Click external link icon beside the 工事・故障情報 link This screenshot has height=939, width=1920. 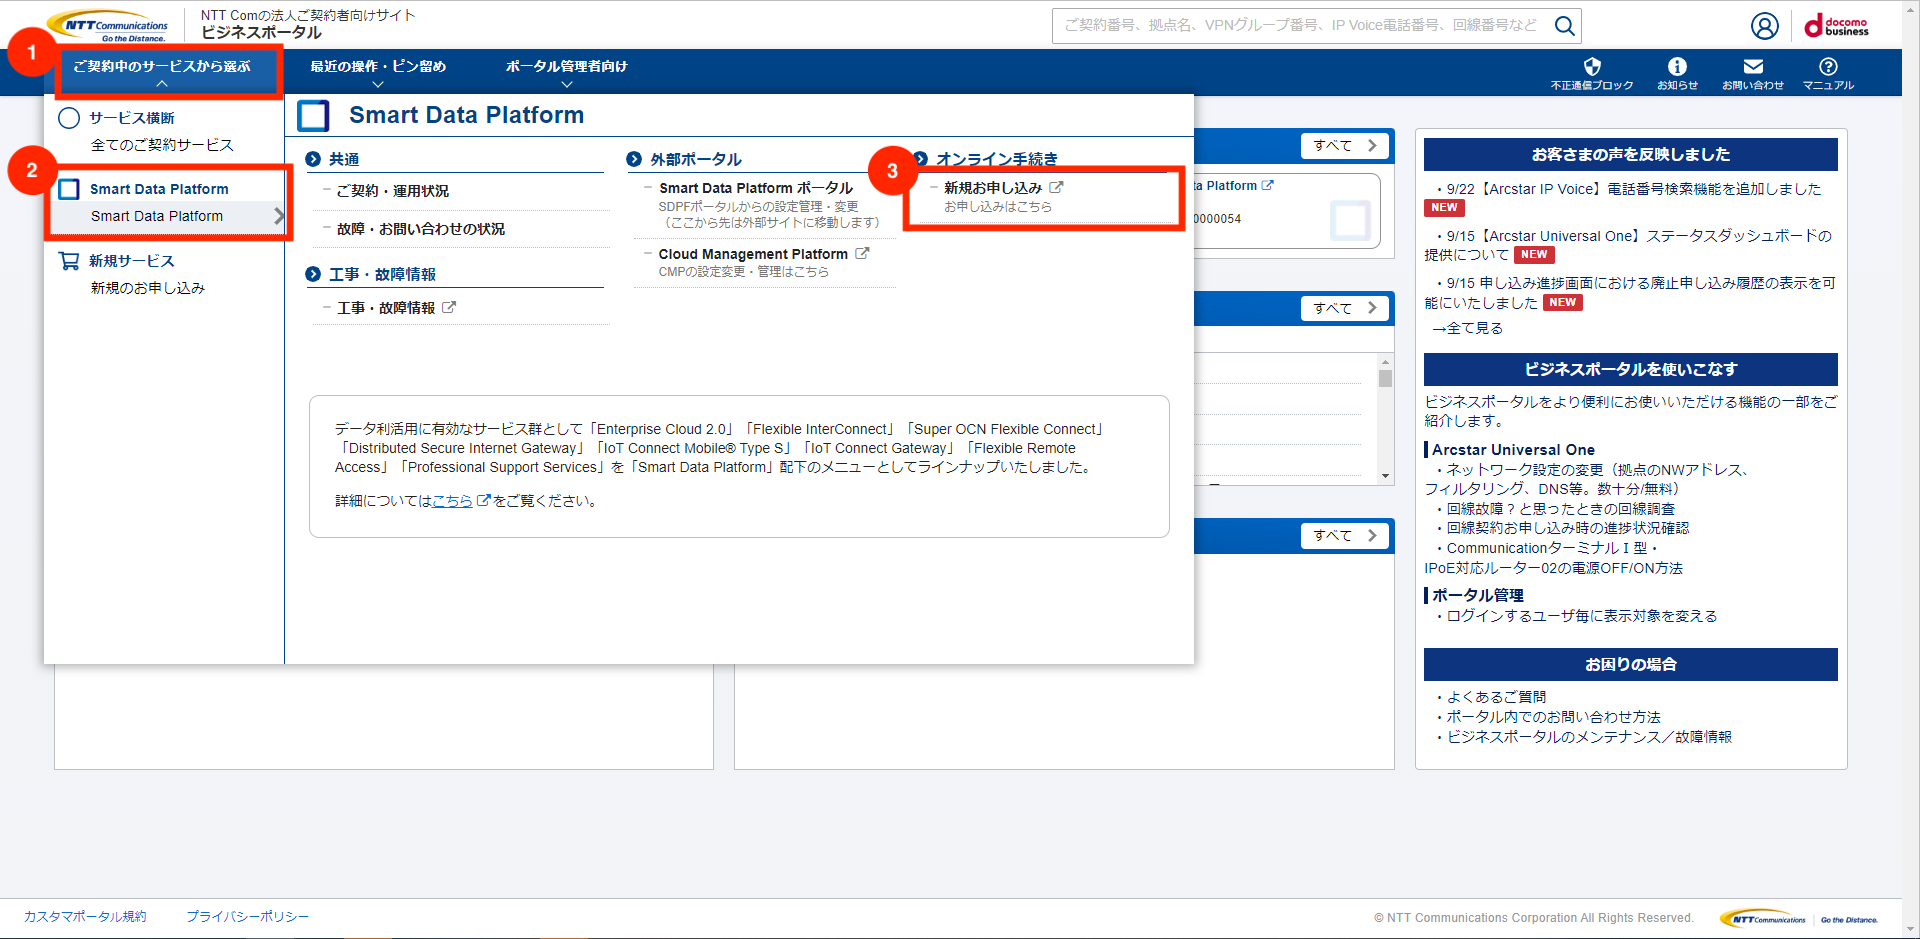pyautogui.click(x=449, y=308)
